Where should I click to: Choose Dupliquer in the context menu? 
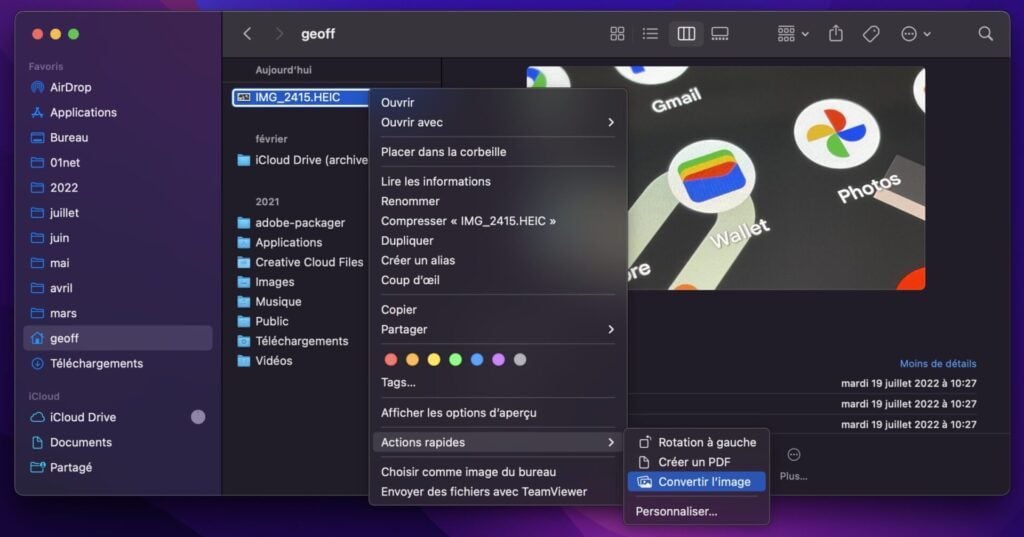(498, 240)
